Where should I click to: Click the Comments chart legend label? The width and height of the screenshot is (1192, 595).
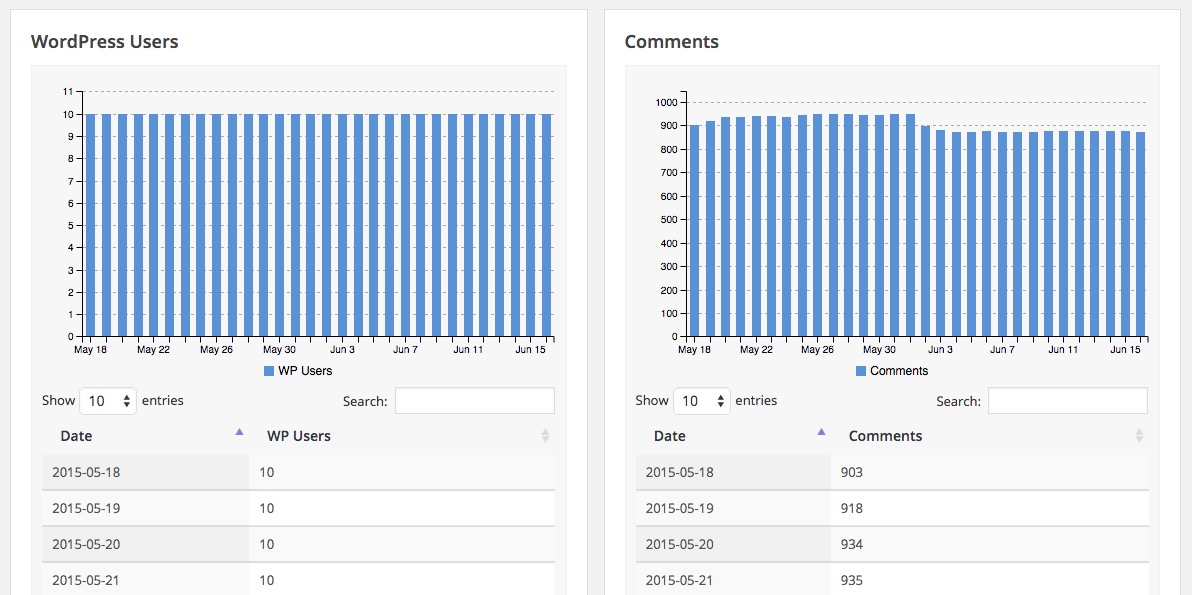(x=899, y=371)
